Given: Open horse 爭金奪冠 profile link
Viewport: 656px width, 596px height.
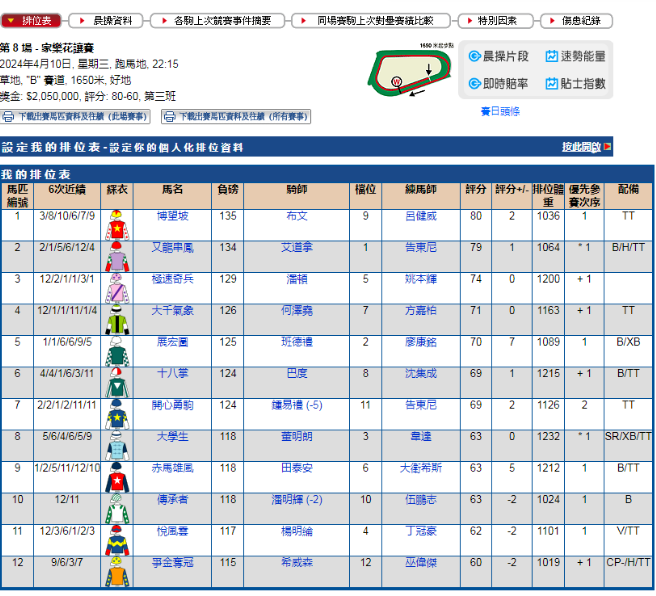Looking at the screenshot, I should tap(172, 563).
